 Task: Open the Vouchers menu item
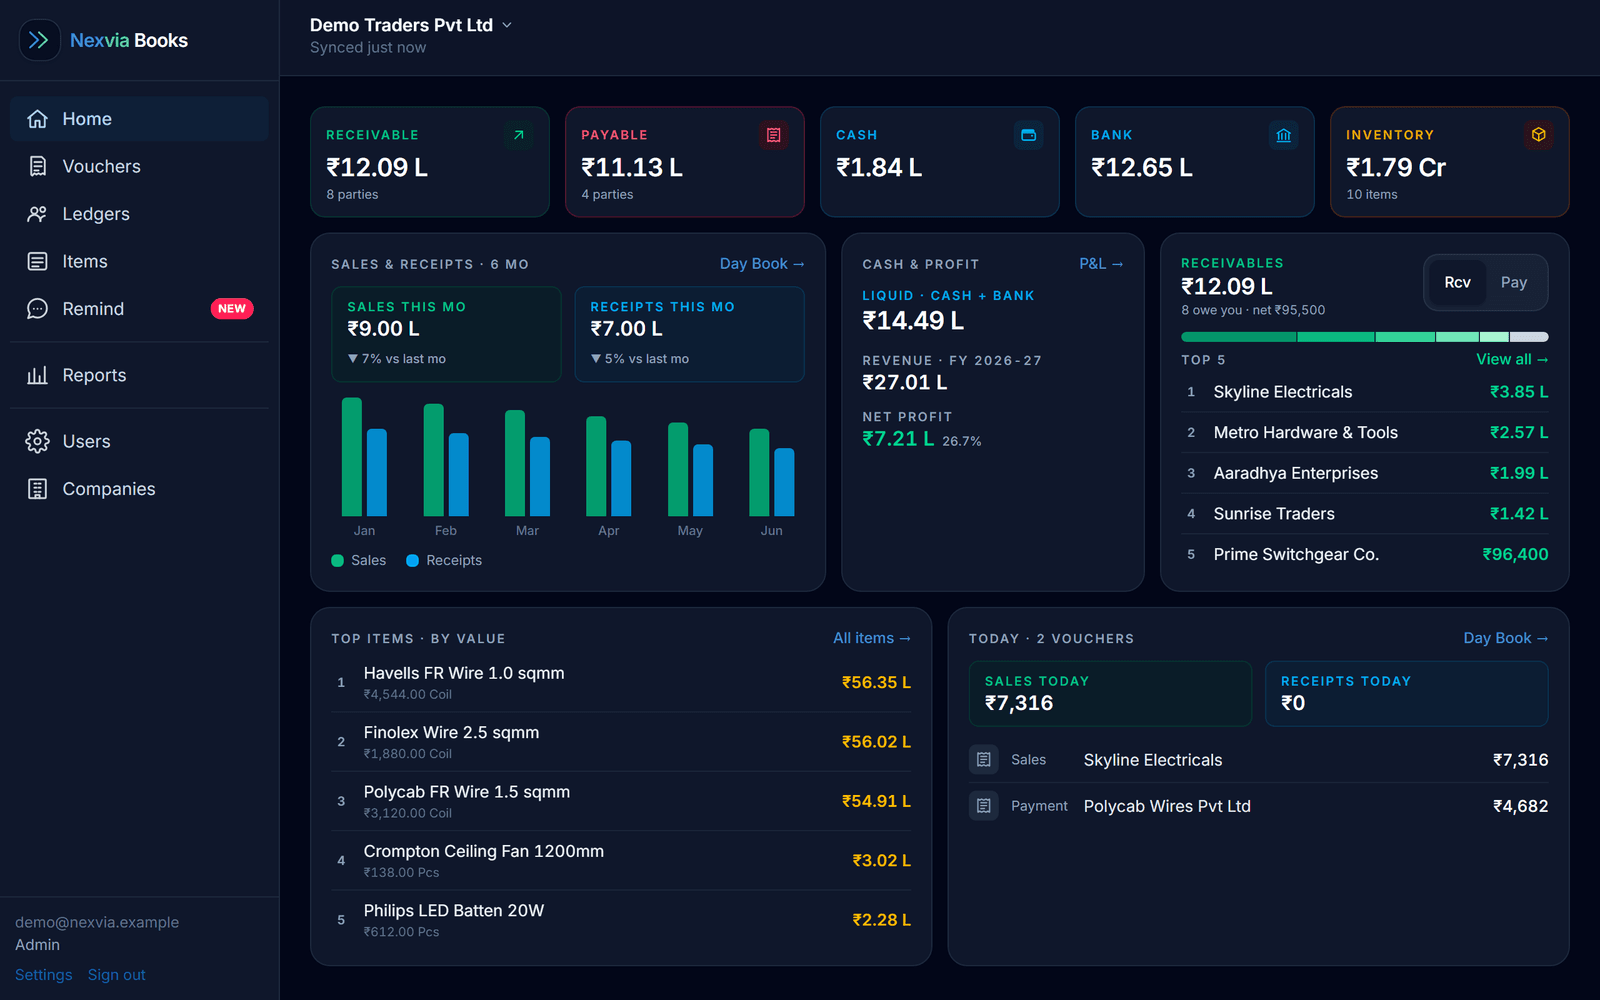click(139, 166)
